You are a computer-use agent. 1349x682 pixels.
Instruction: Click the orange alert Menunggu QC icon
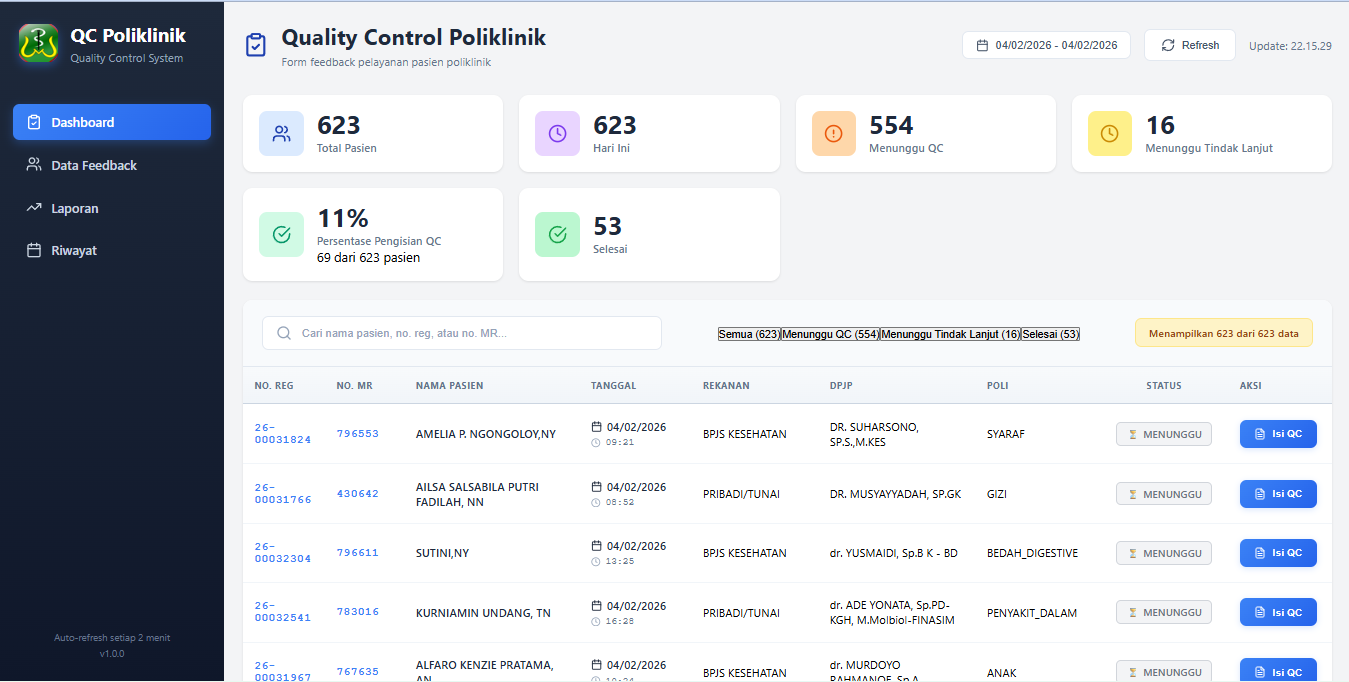[834, 134]
